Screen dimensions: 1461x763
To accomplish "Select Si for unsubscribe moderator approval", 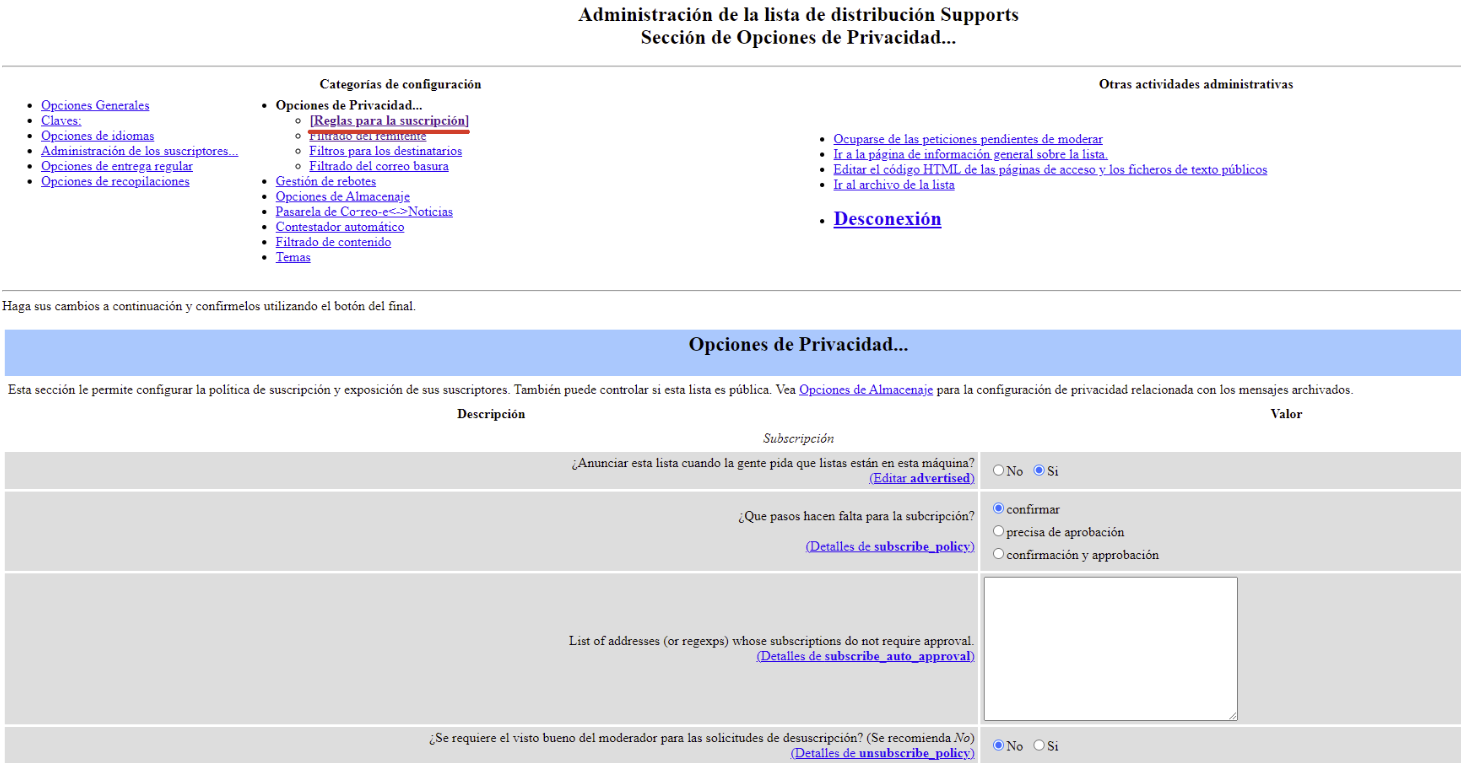I will [1039, 745].
